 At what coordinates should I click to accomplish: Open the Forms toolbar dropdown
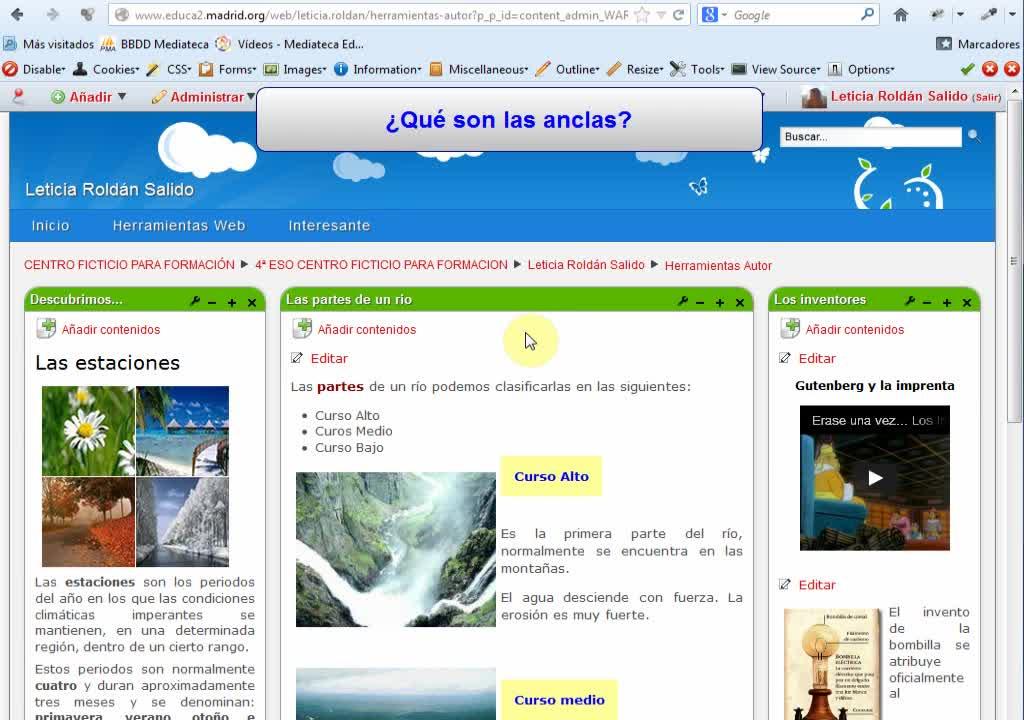pyautogui.click(x=227, y=69)
